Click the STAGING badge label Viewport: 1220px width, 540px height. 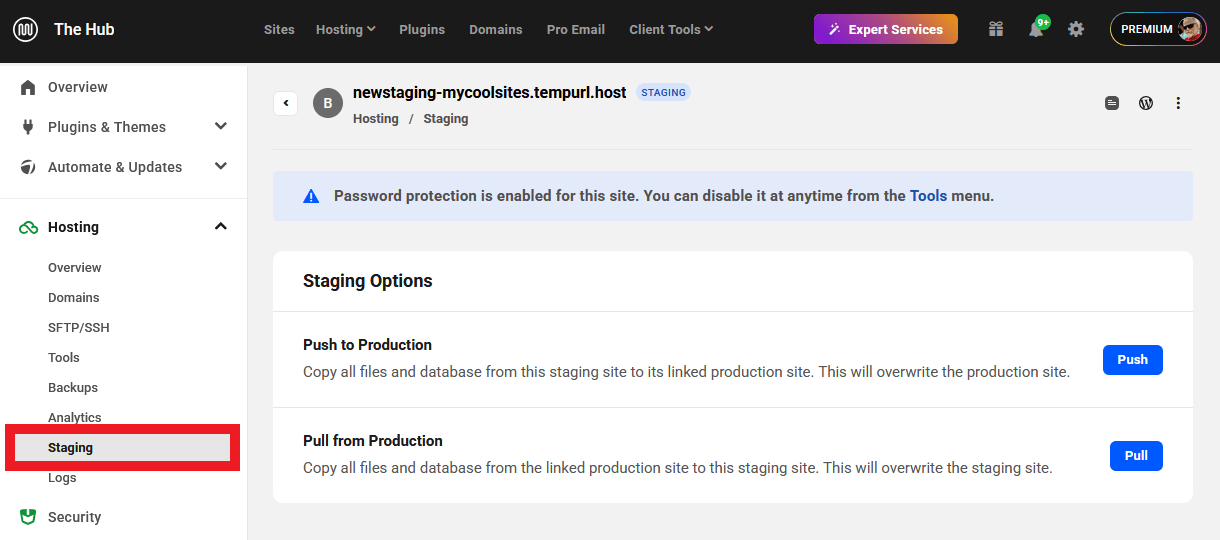coord(664,92)
